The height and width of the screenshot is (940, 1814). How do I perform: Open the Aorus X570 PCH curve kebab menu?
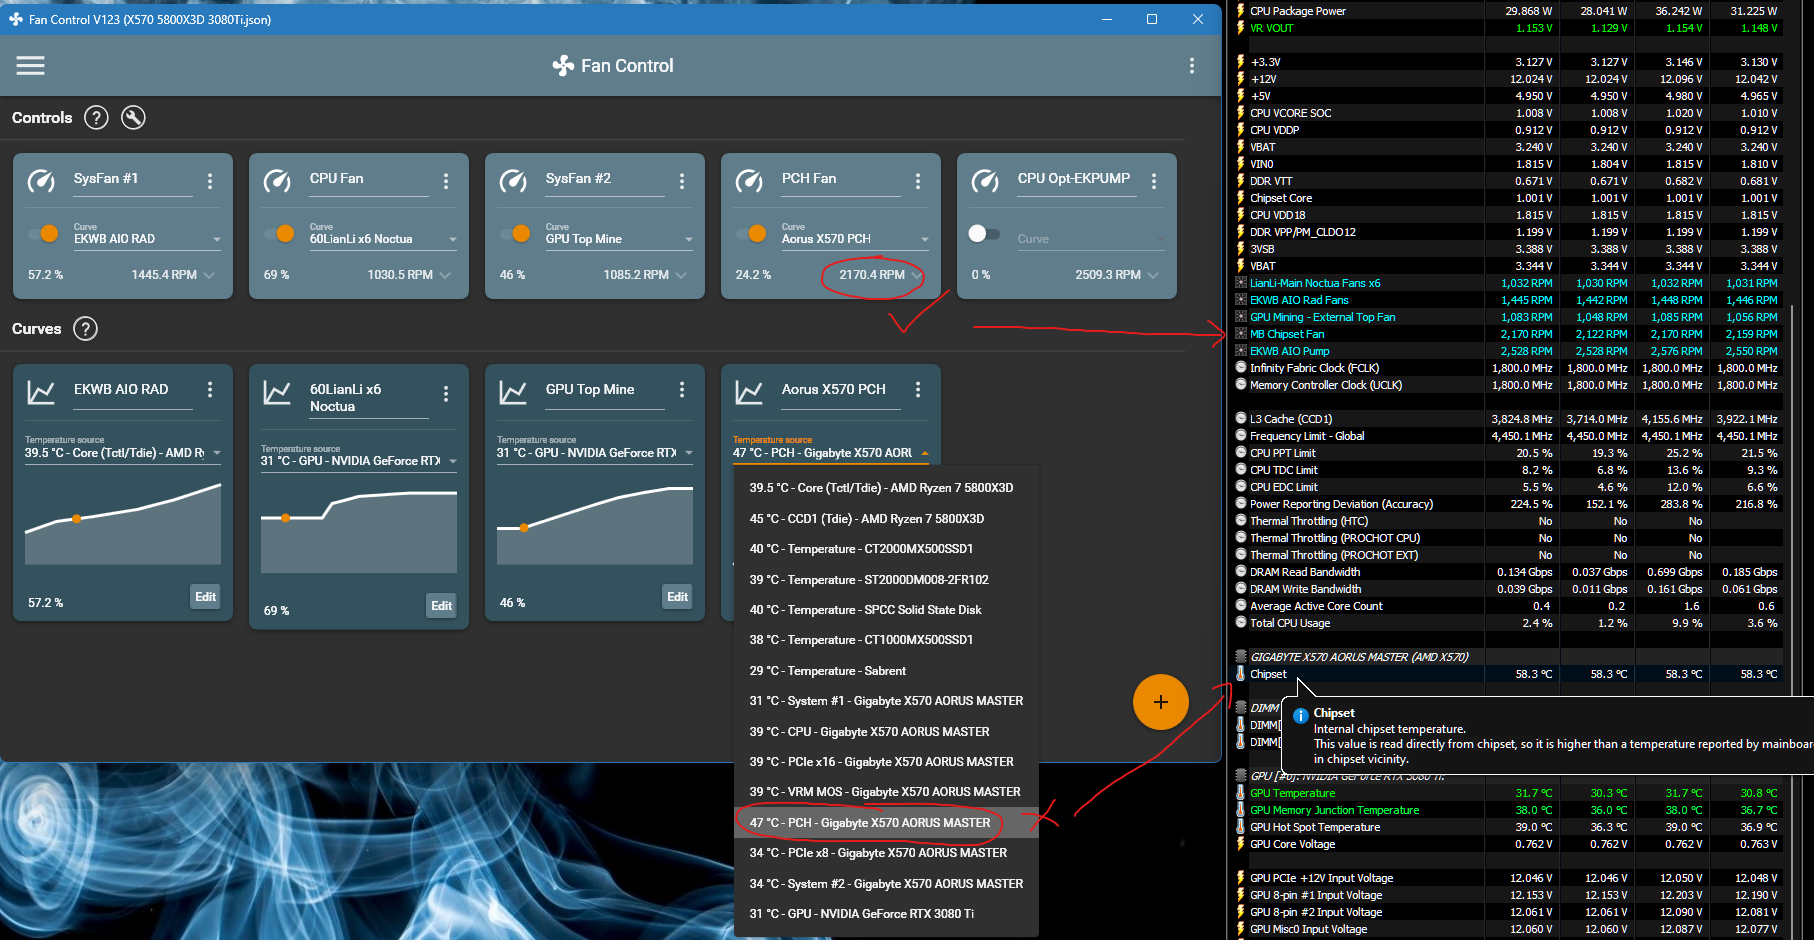point(918,391)
